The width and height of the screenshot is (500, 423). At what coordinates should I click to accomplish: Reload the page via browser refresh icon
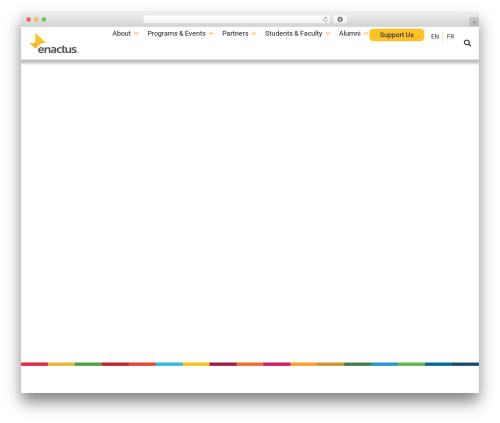(325, 19)
